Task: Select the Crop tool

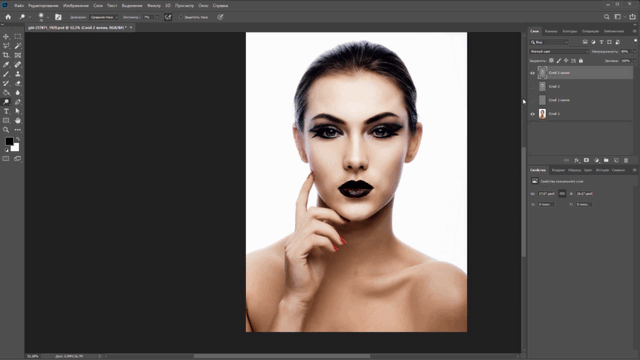Action: pyautogui.click(x=6, y=55)
